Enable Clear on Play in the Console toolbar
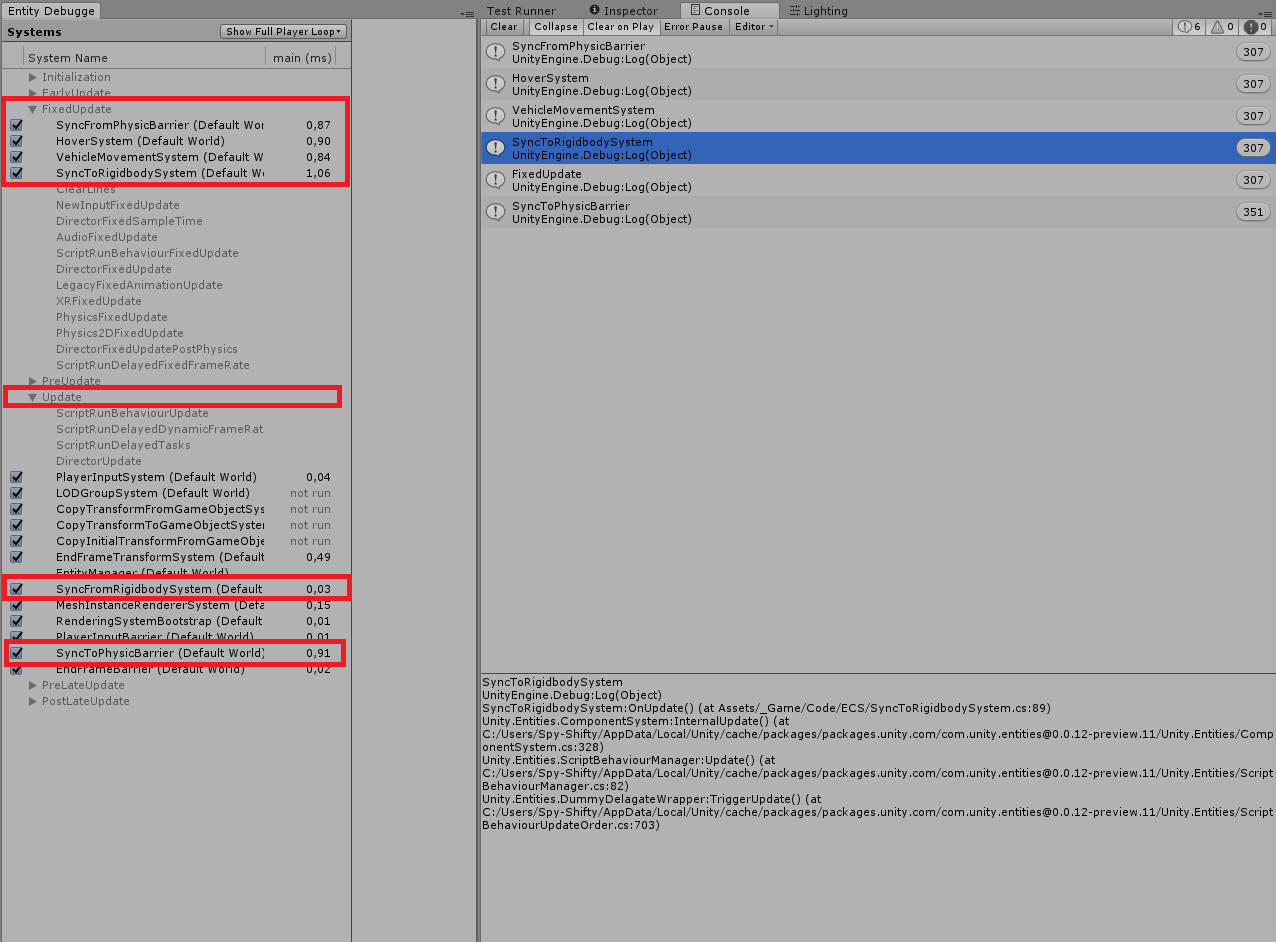 621,27
